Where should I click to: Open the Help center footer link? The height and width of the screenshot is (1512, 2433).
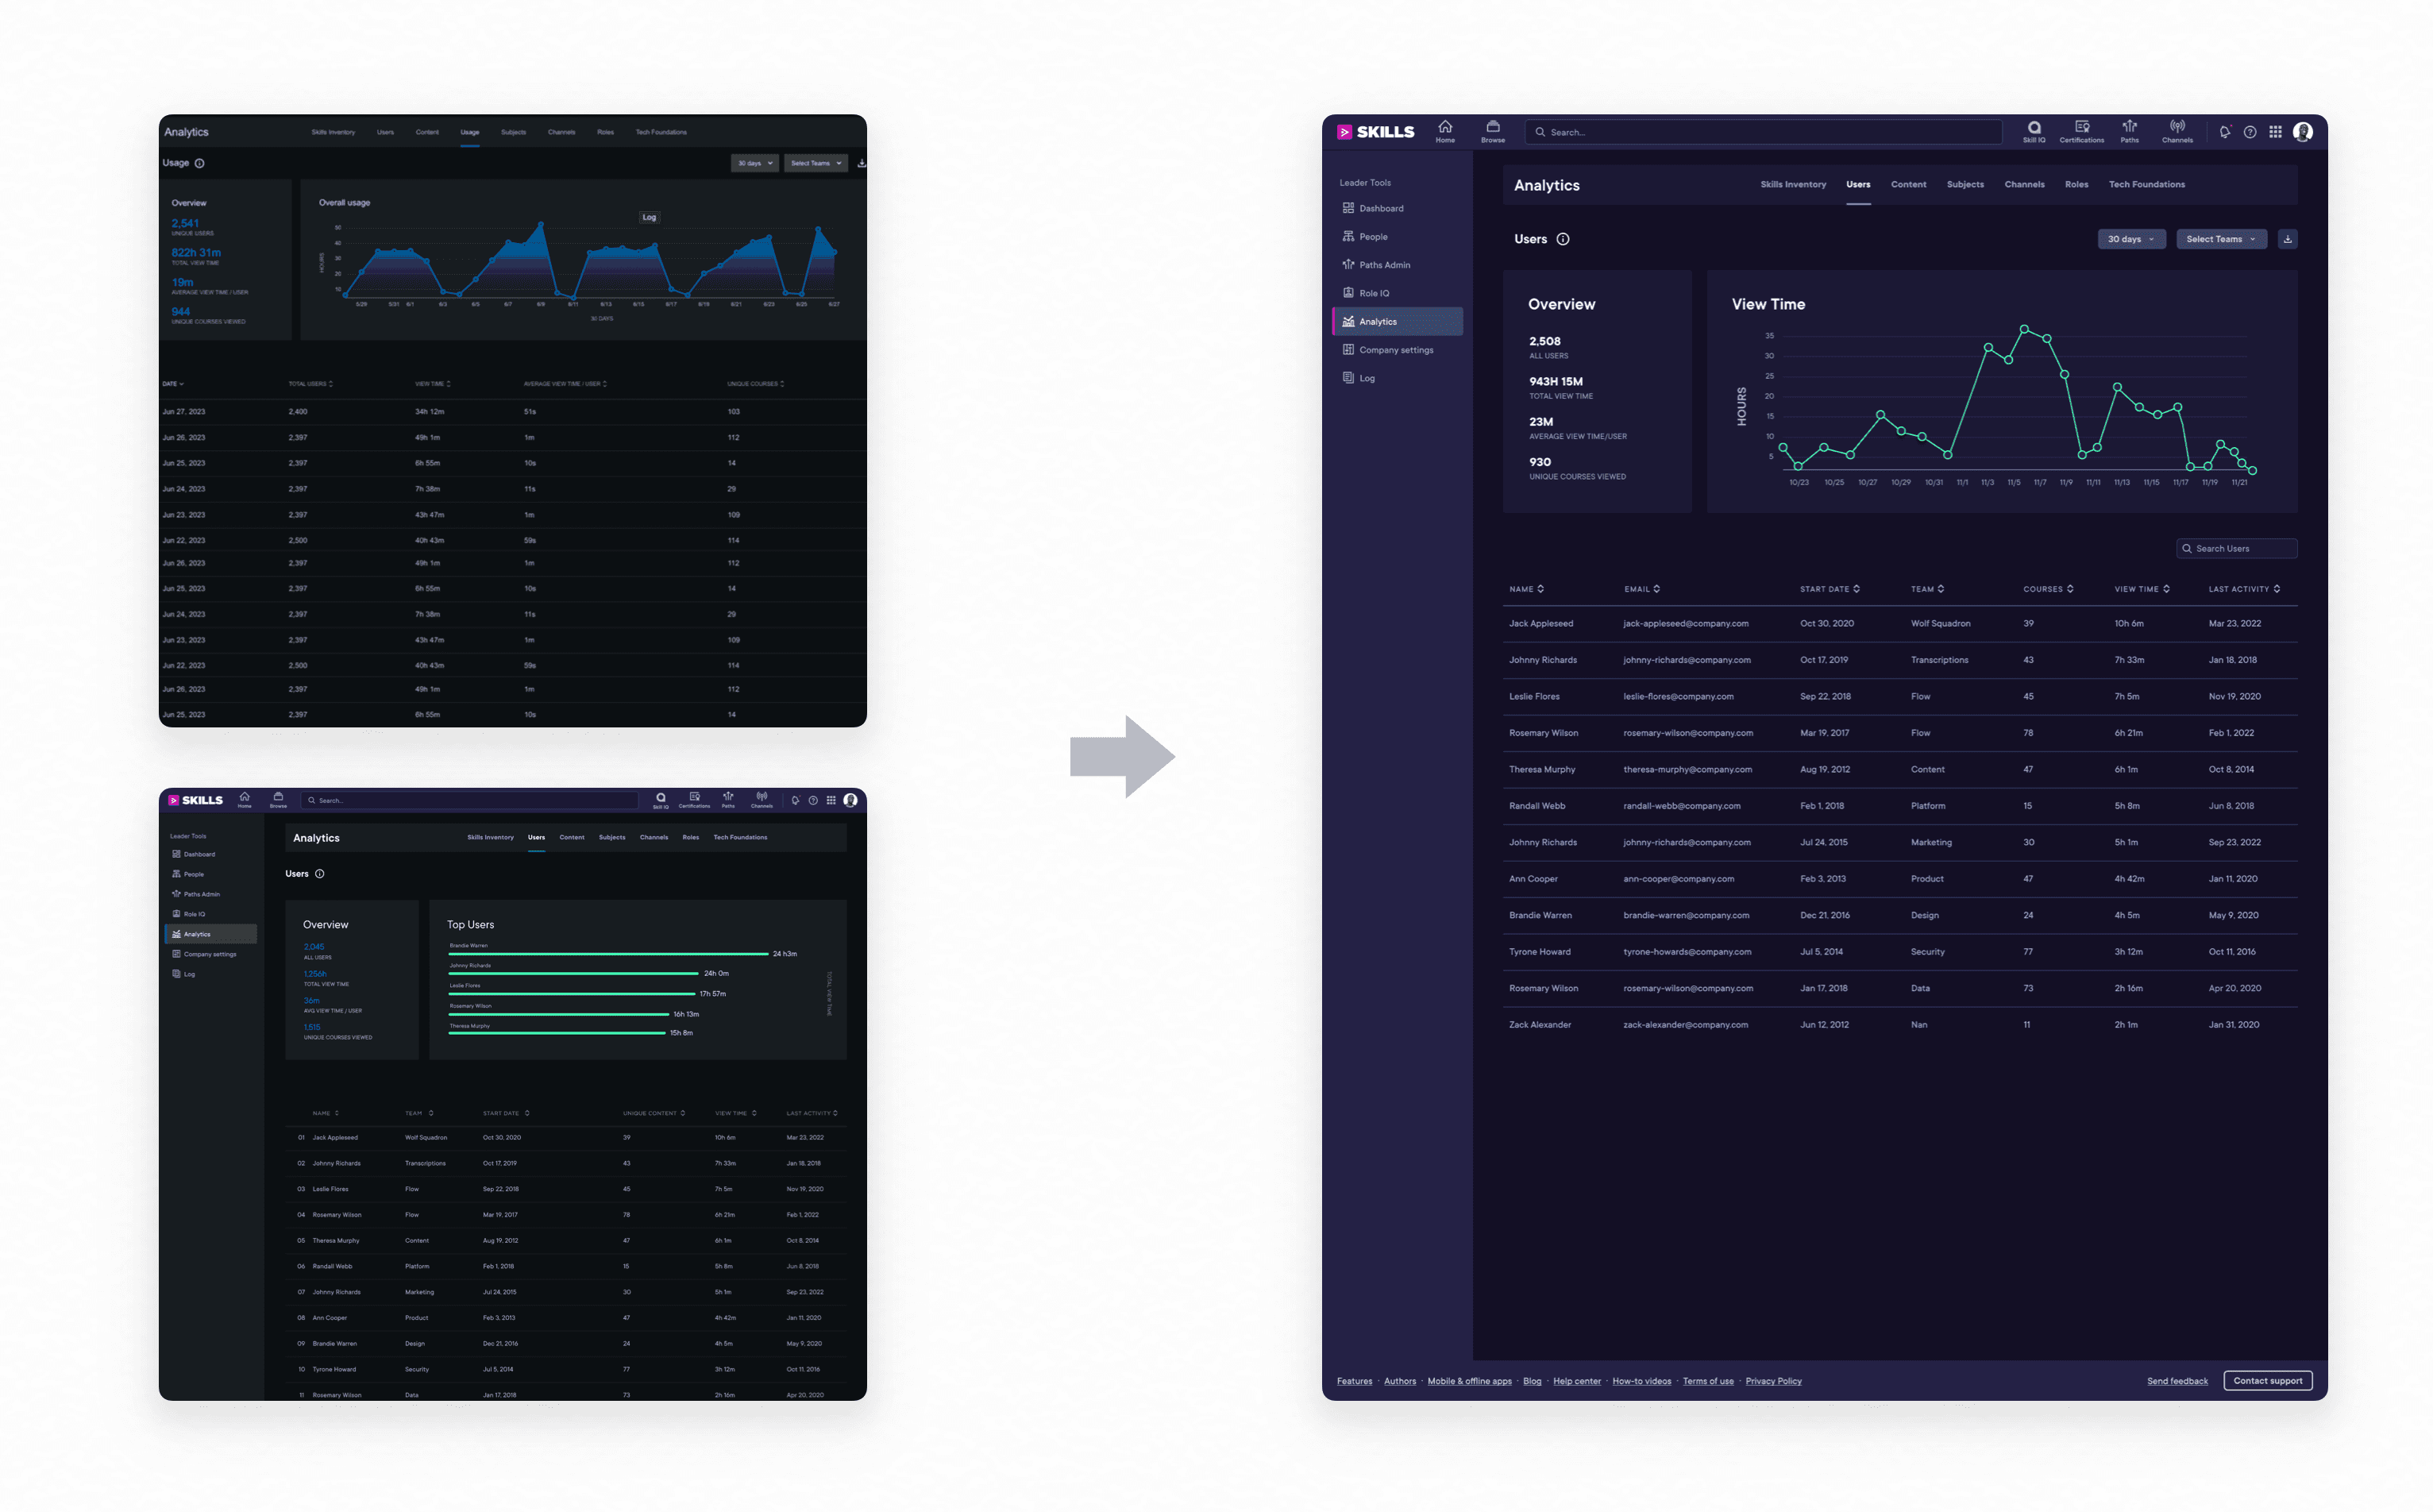point(1576,1381)
